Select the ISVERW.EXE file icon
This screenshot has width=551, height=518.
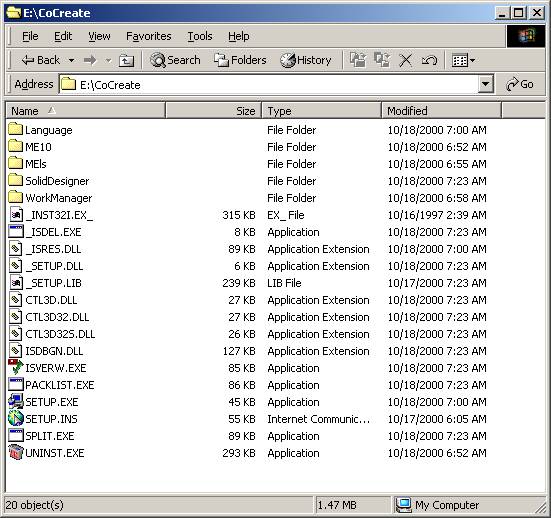(15, 367)
